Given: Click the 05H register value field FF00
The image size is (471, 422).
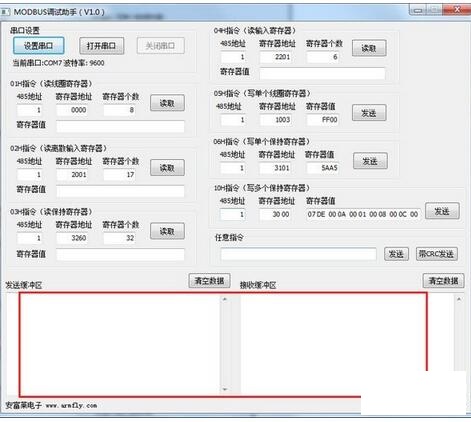Looking at the screenshot, I should click(x=323, y=120).
